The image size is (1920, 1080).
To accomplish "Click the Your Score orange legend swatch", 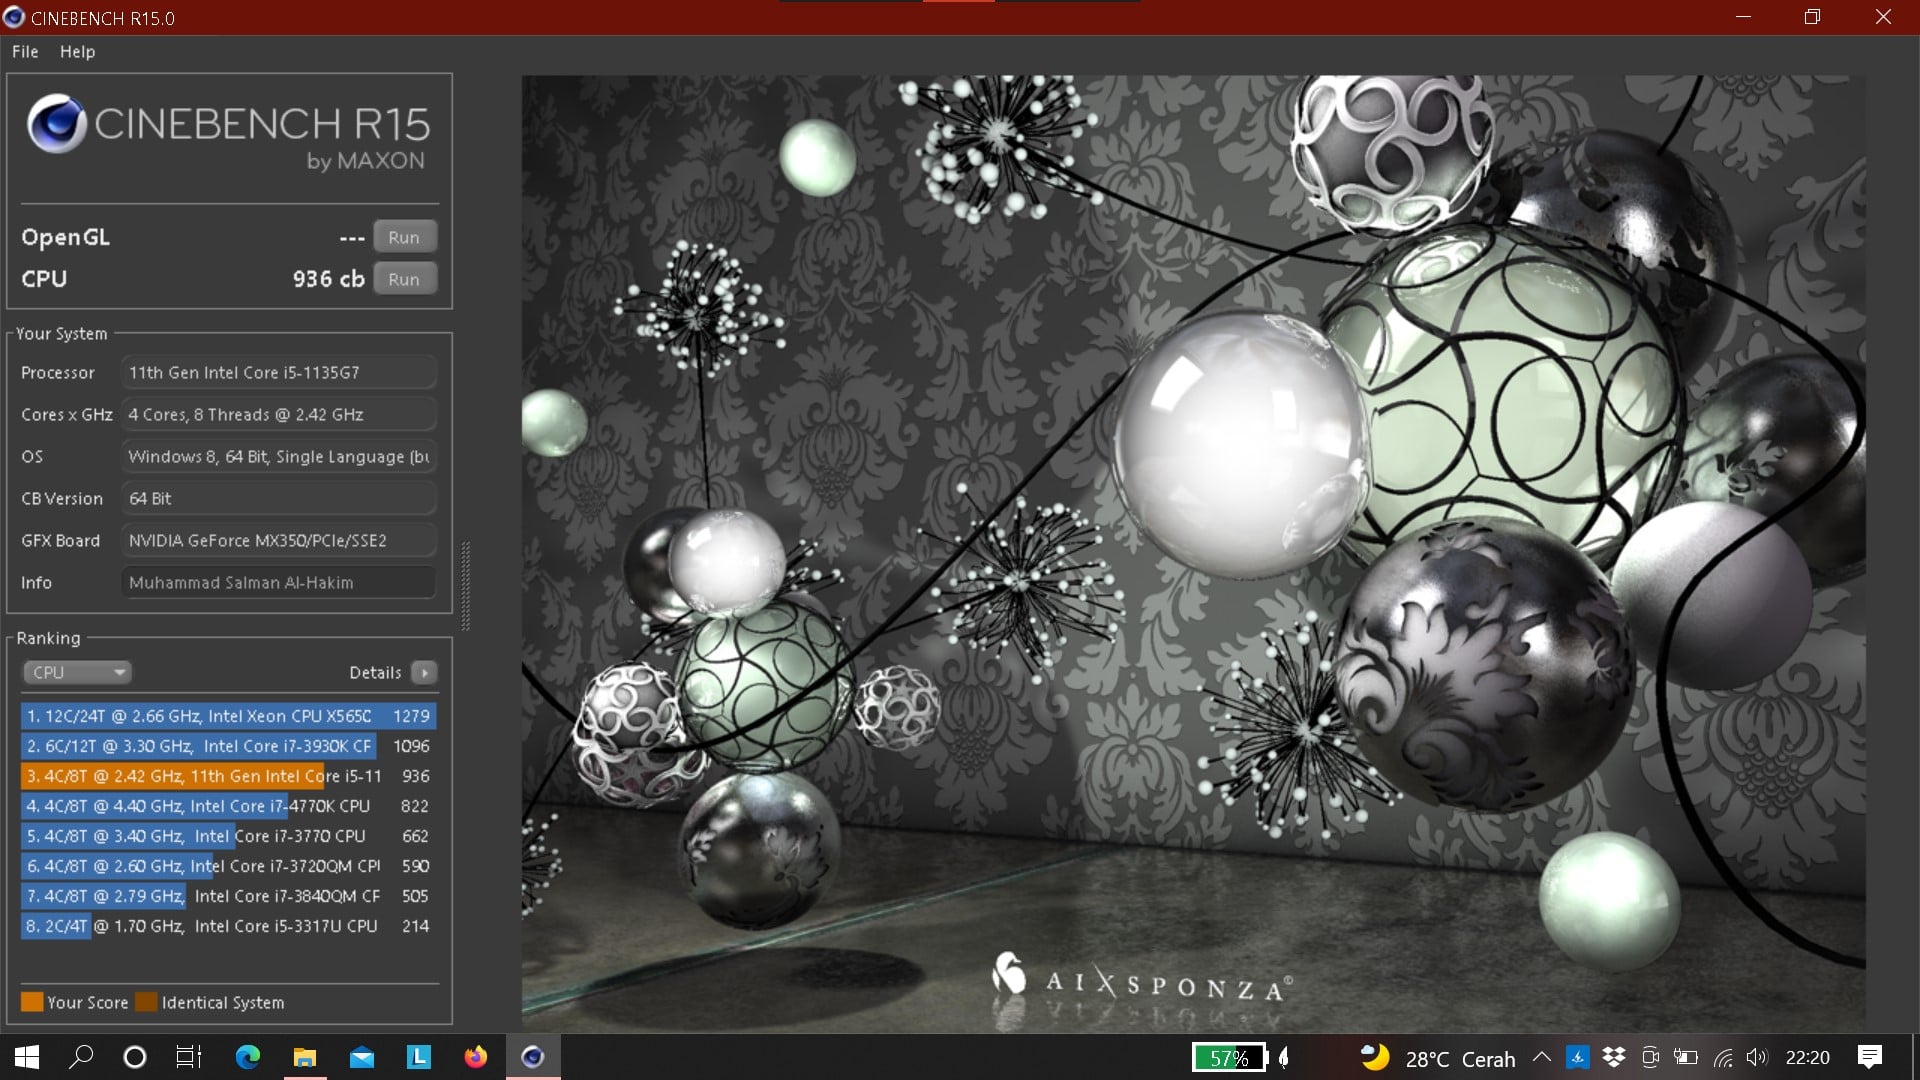I will point(32,1002).
